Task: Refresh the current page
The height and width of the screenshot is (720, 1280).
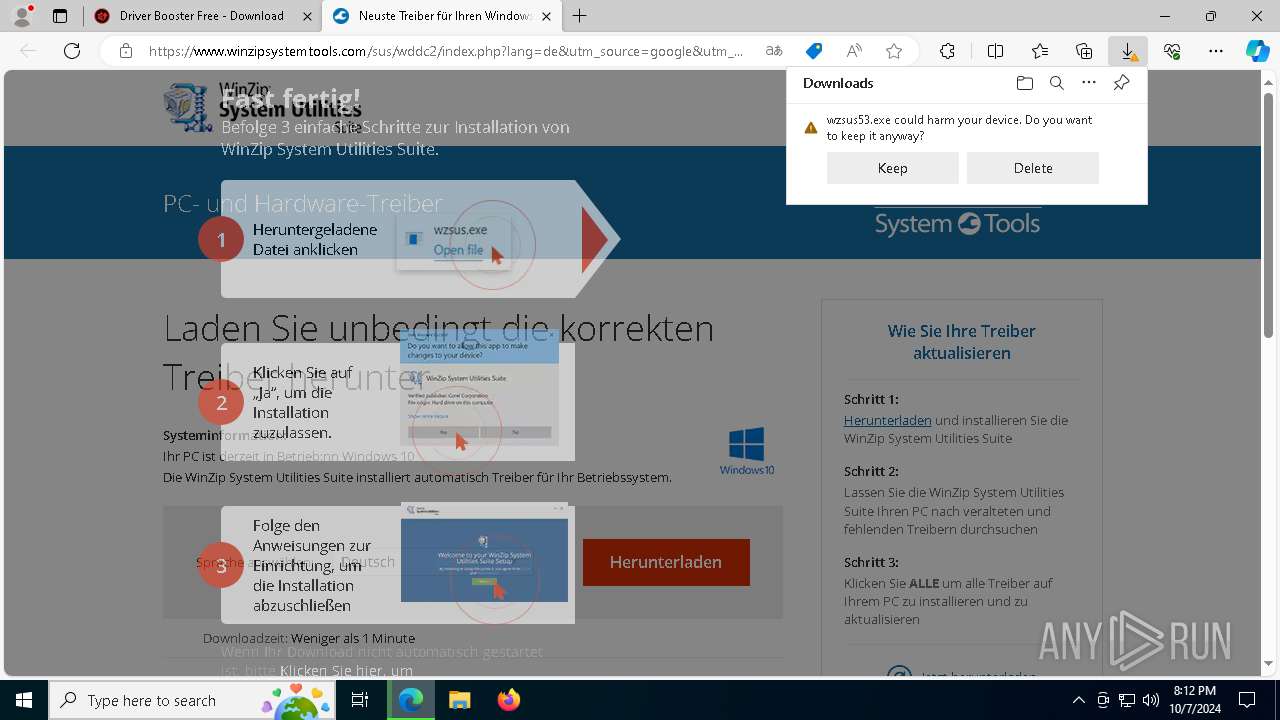Action: [x=72, y=51]
